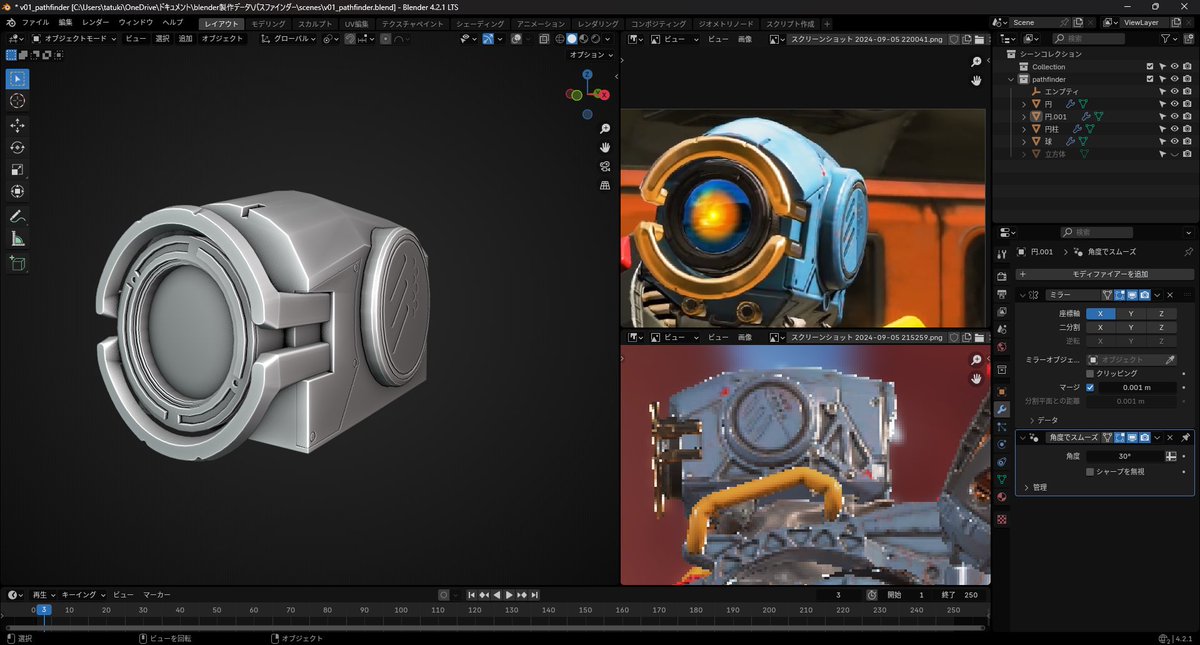Image resolution: width=1200 pixels, height=645 pixels.
Task: Switch to the モデリング workspace tab
Action: coord(267,23)
